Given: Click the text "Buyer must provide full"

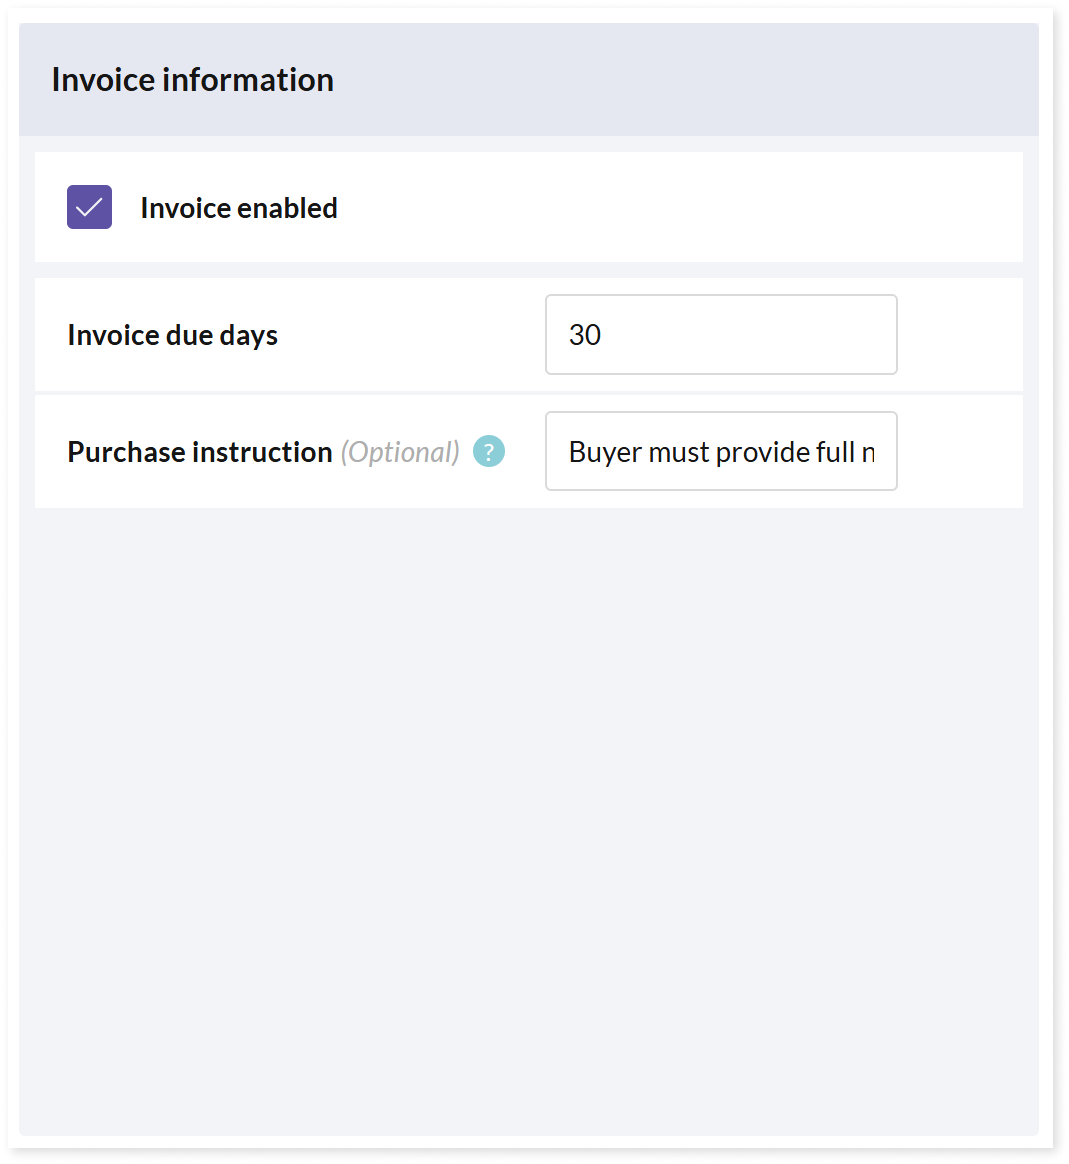Looking at the screenshot, I should pos(711,452).
